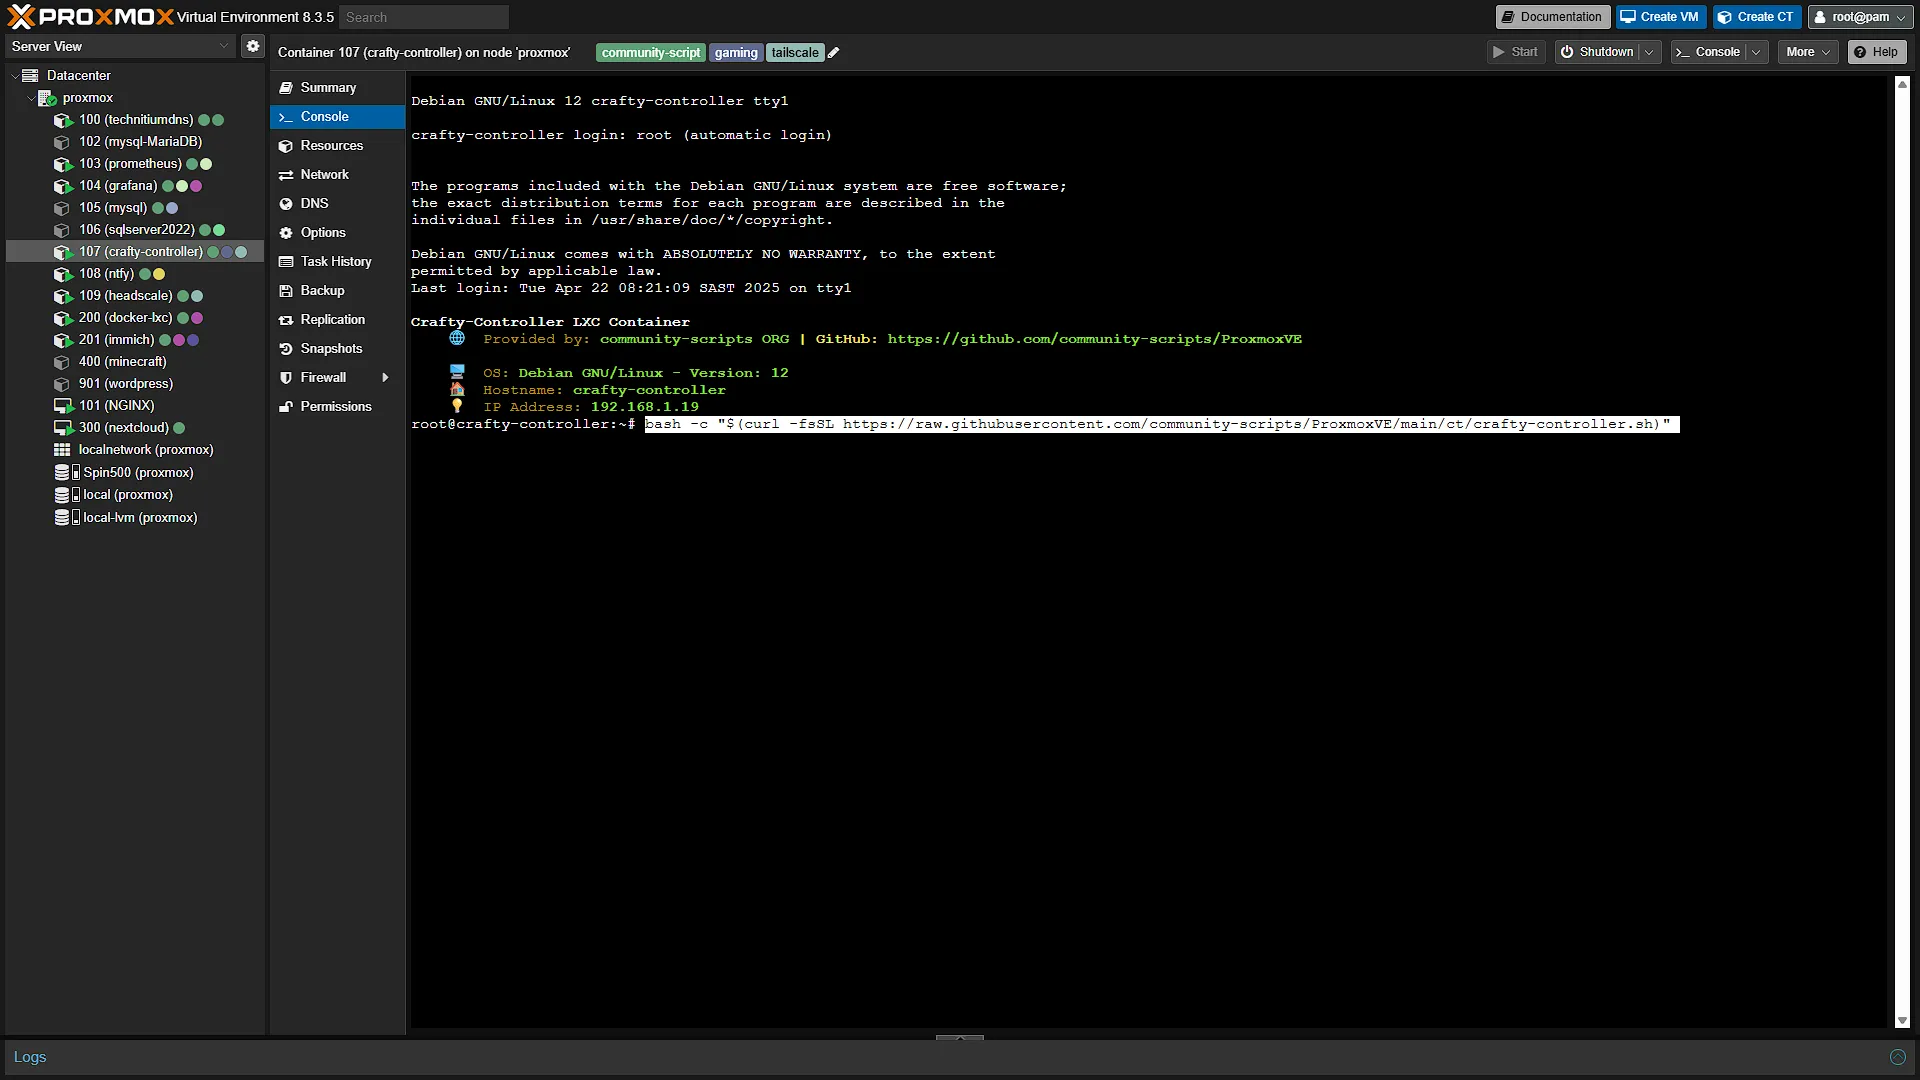Click the pencil icon to edit tags

tap(834, 53)
